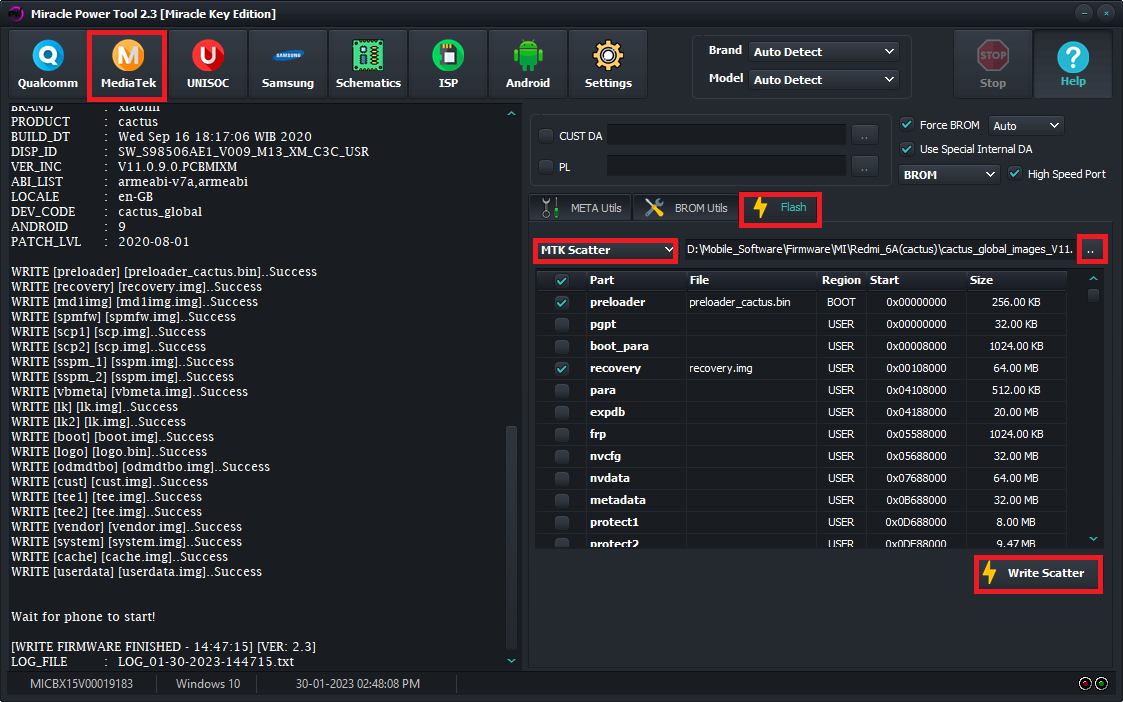Toggle select-all checkbox in Part header
The height and width of the screenshot is (702, 1123).
tap(562, 280)
